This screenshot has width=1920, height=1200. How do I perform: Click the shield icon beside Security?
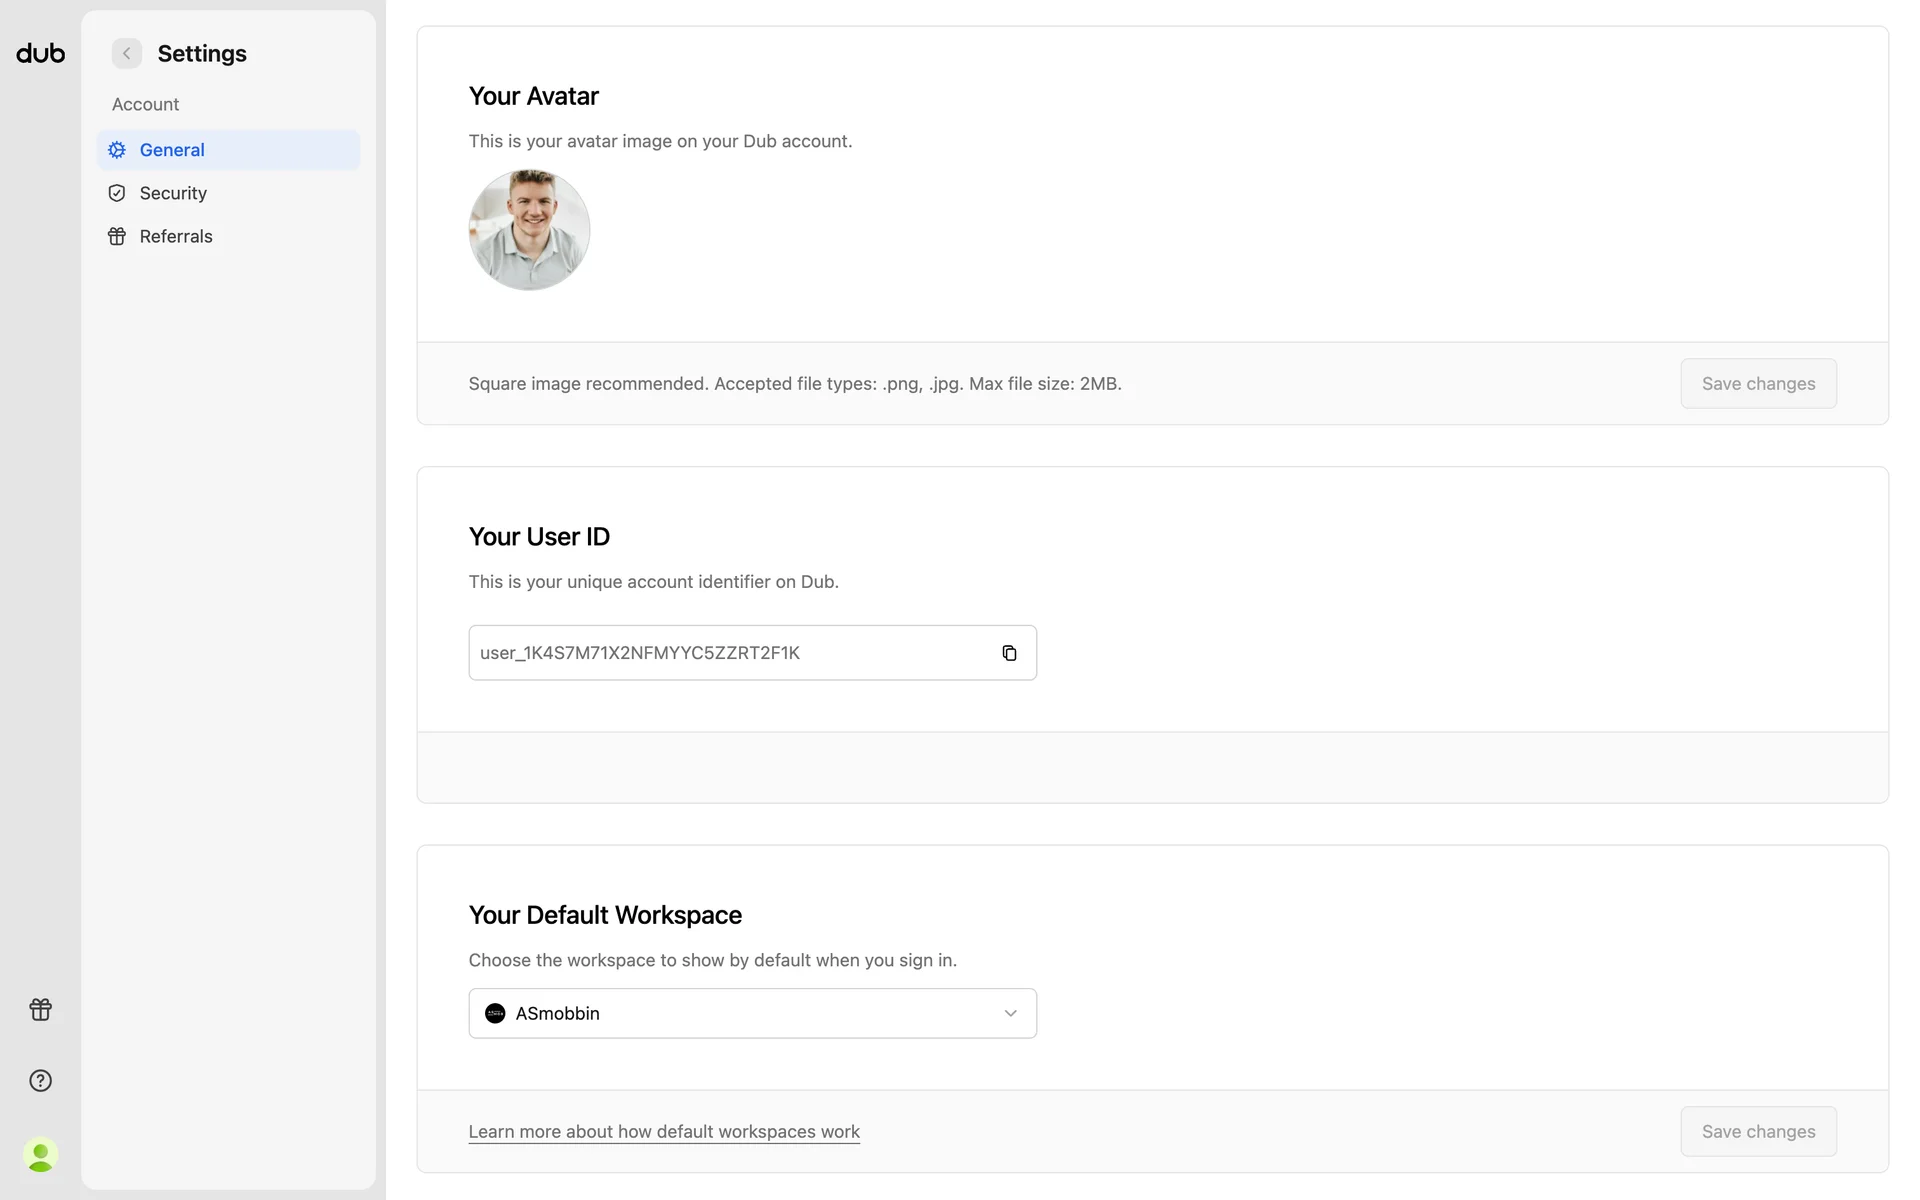click(117, 193)
